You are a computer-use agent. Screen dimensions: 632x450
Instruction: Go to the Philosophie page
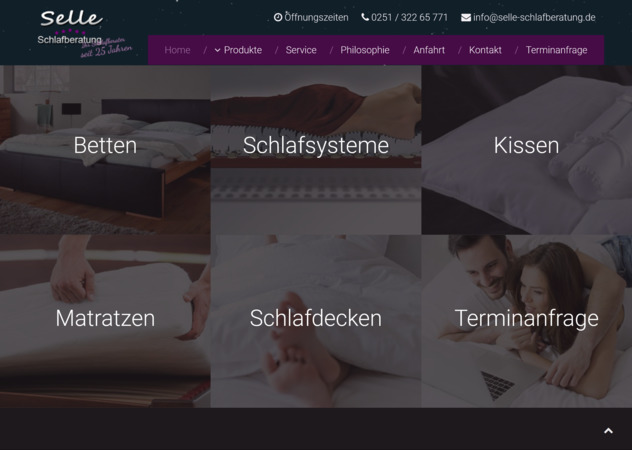point(365,50)
